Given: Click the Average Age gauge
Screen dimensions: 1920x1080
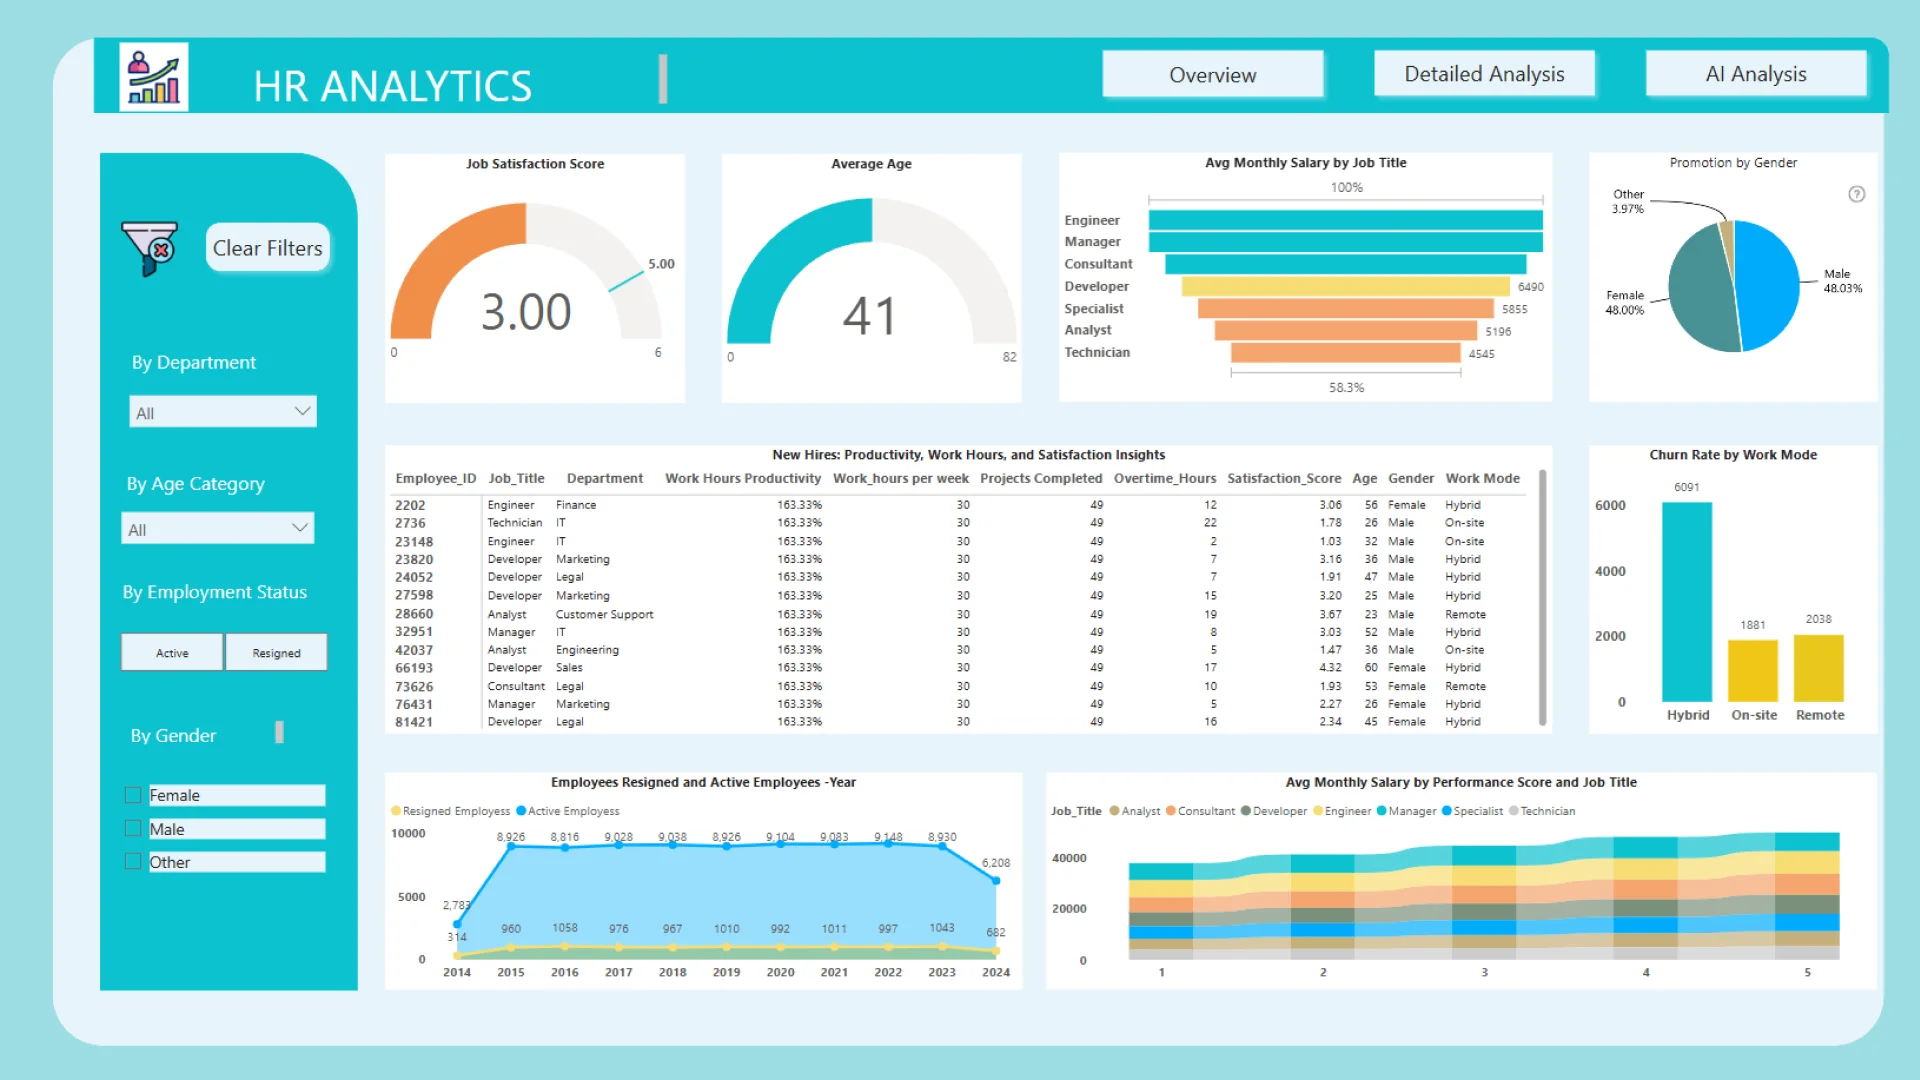Looking at the screenshot, I should point(871,272).
